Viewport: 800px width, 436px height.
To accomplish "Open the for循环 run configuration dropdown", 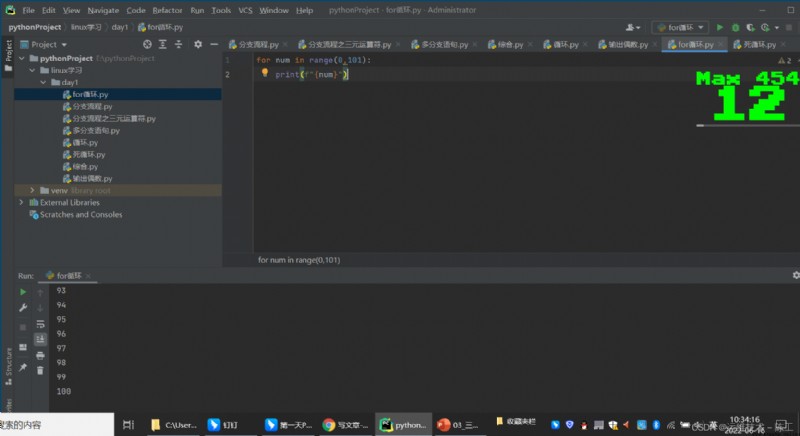I will (x=680, y=28).
